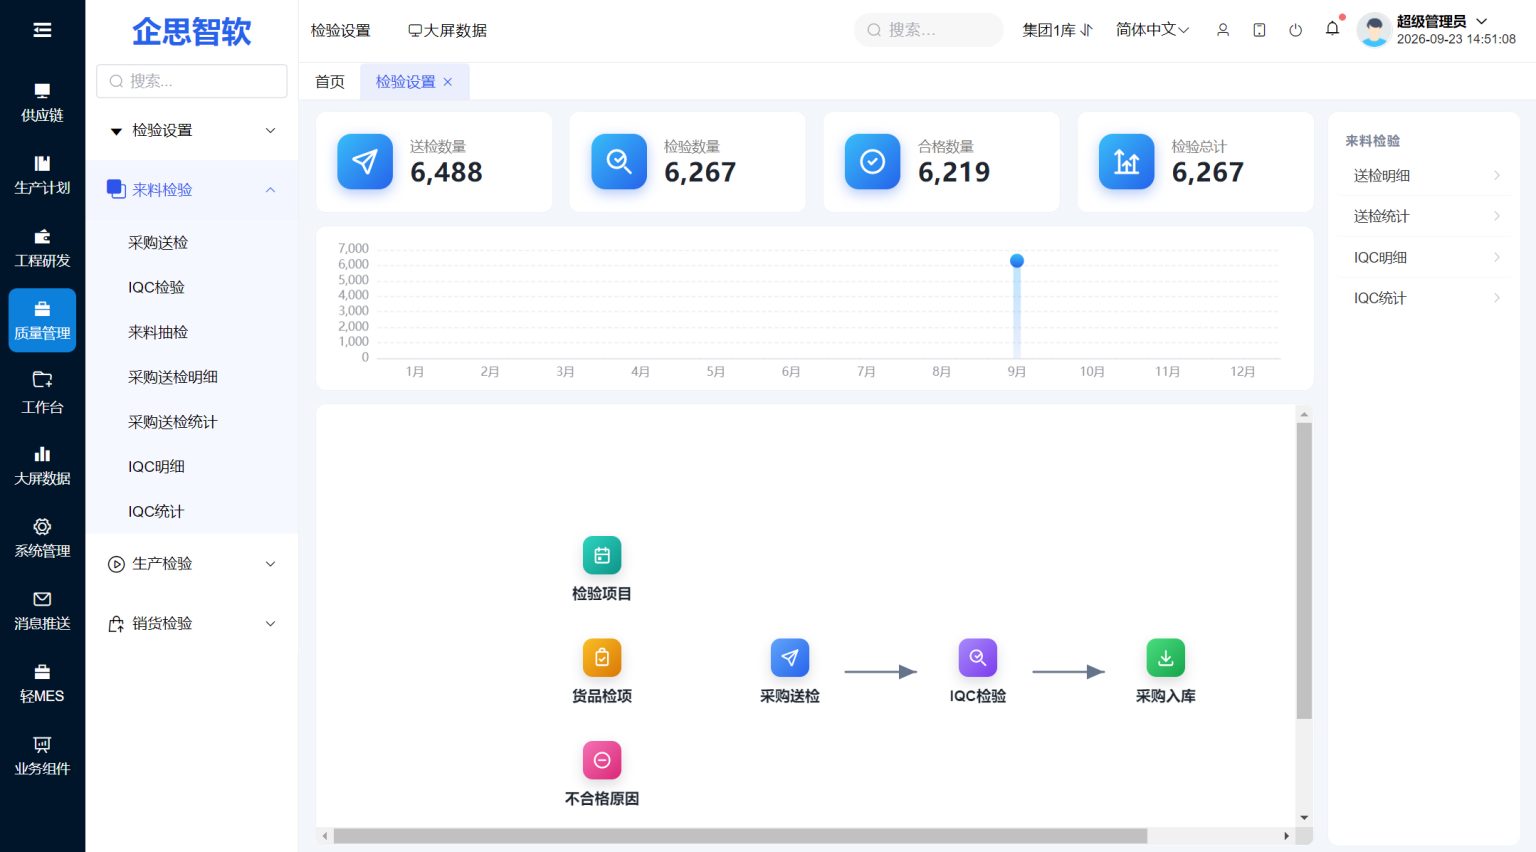This screenshot has width=1536, height=852.
Task: Toggle the hamburger menu icon
Action: tap(42, 30)
